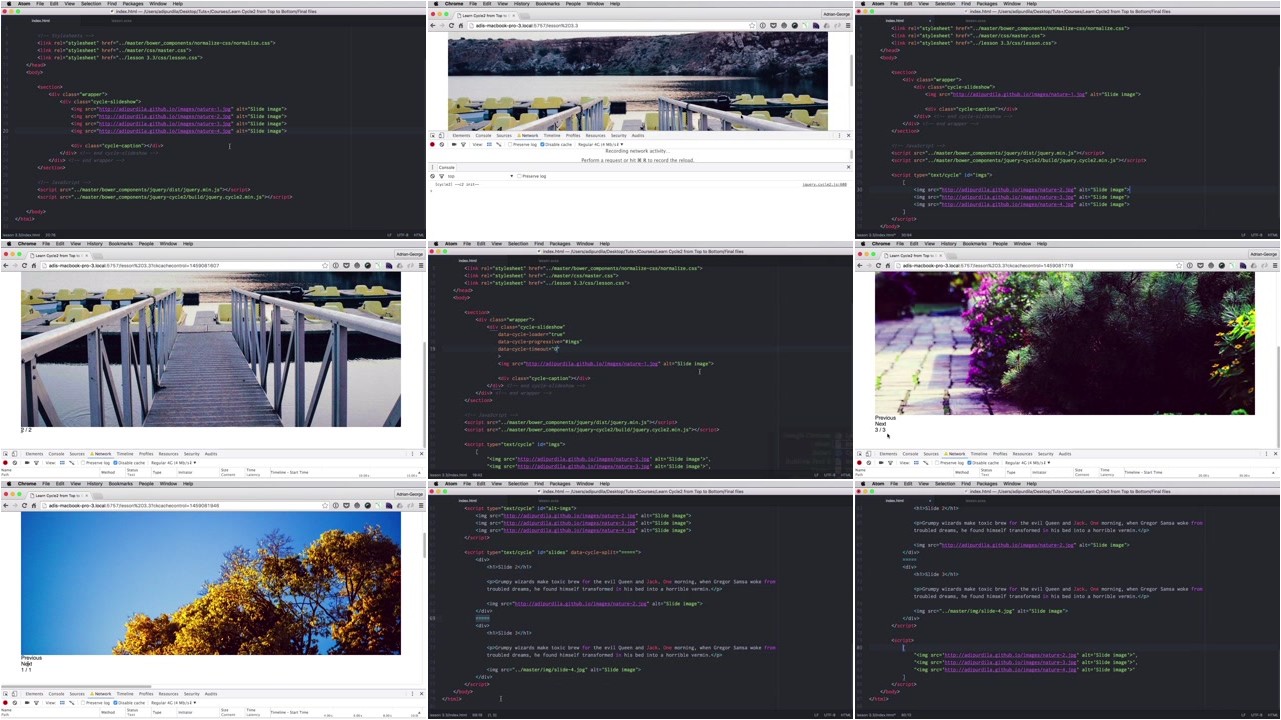
Task: Click Previous link under autumn tree photo
Action: [x=31, y=658]
